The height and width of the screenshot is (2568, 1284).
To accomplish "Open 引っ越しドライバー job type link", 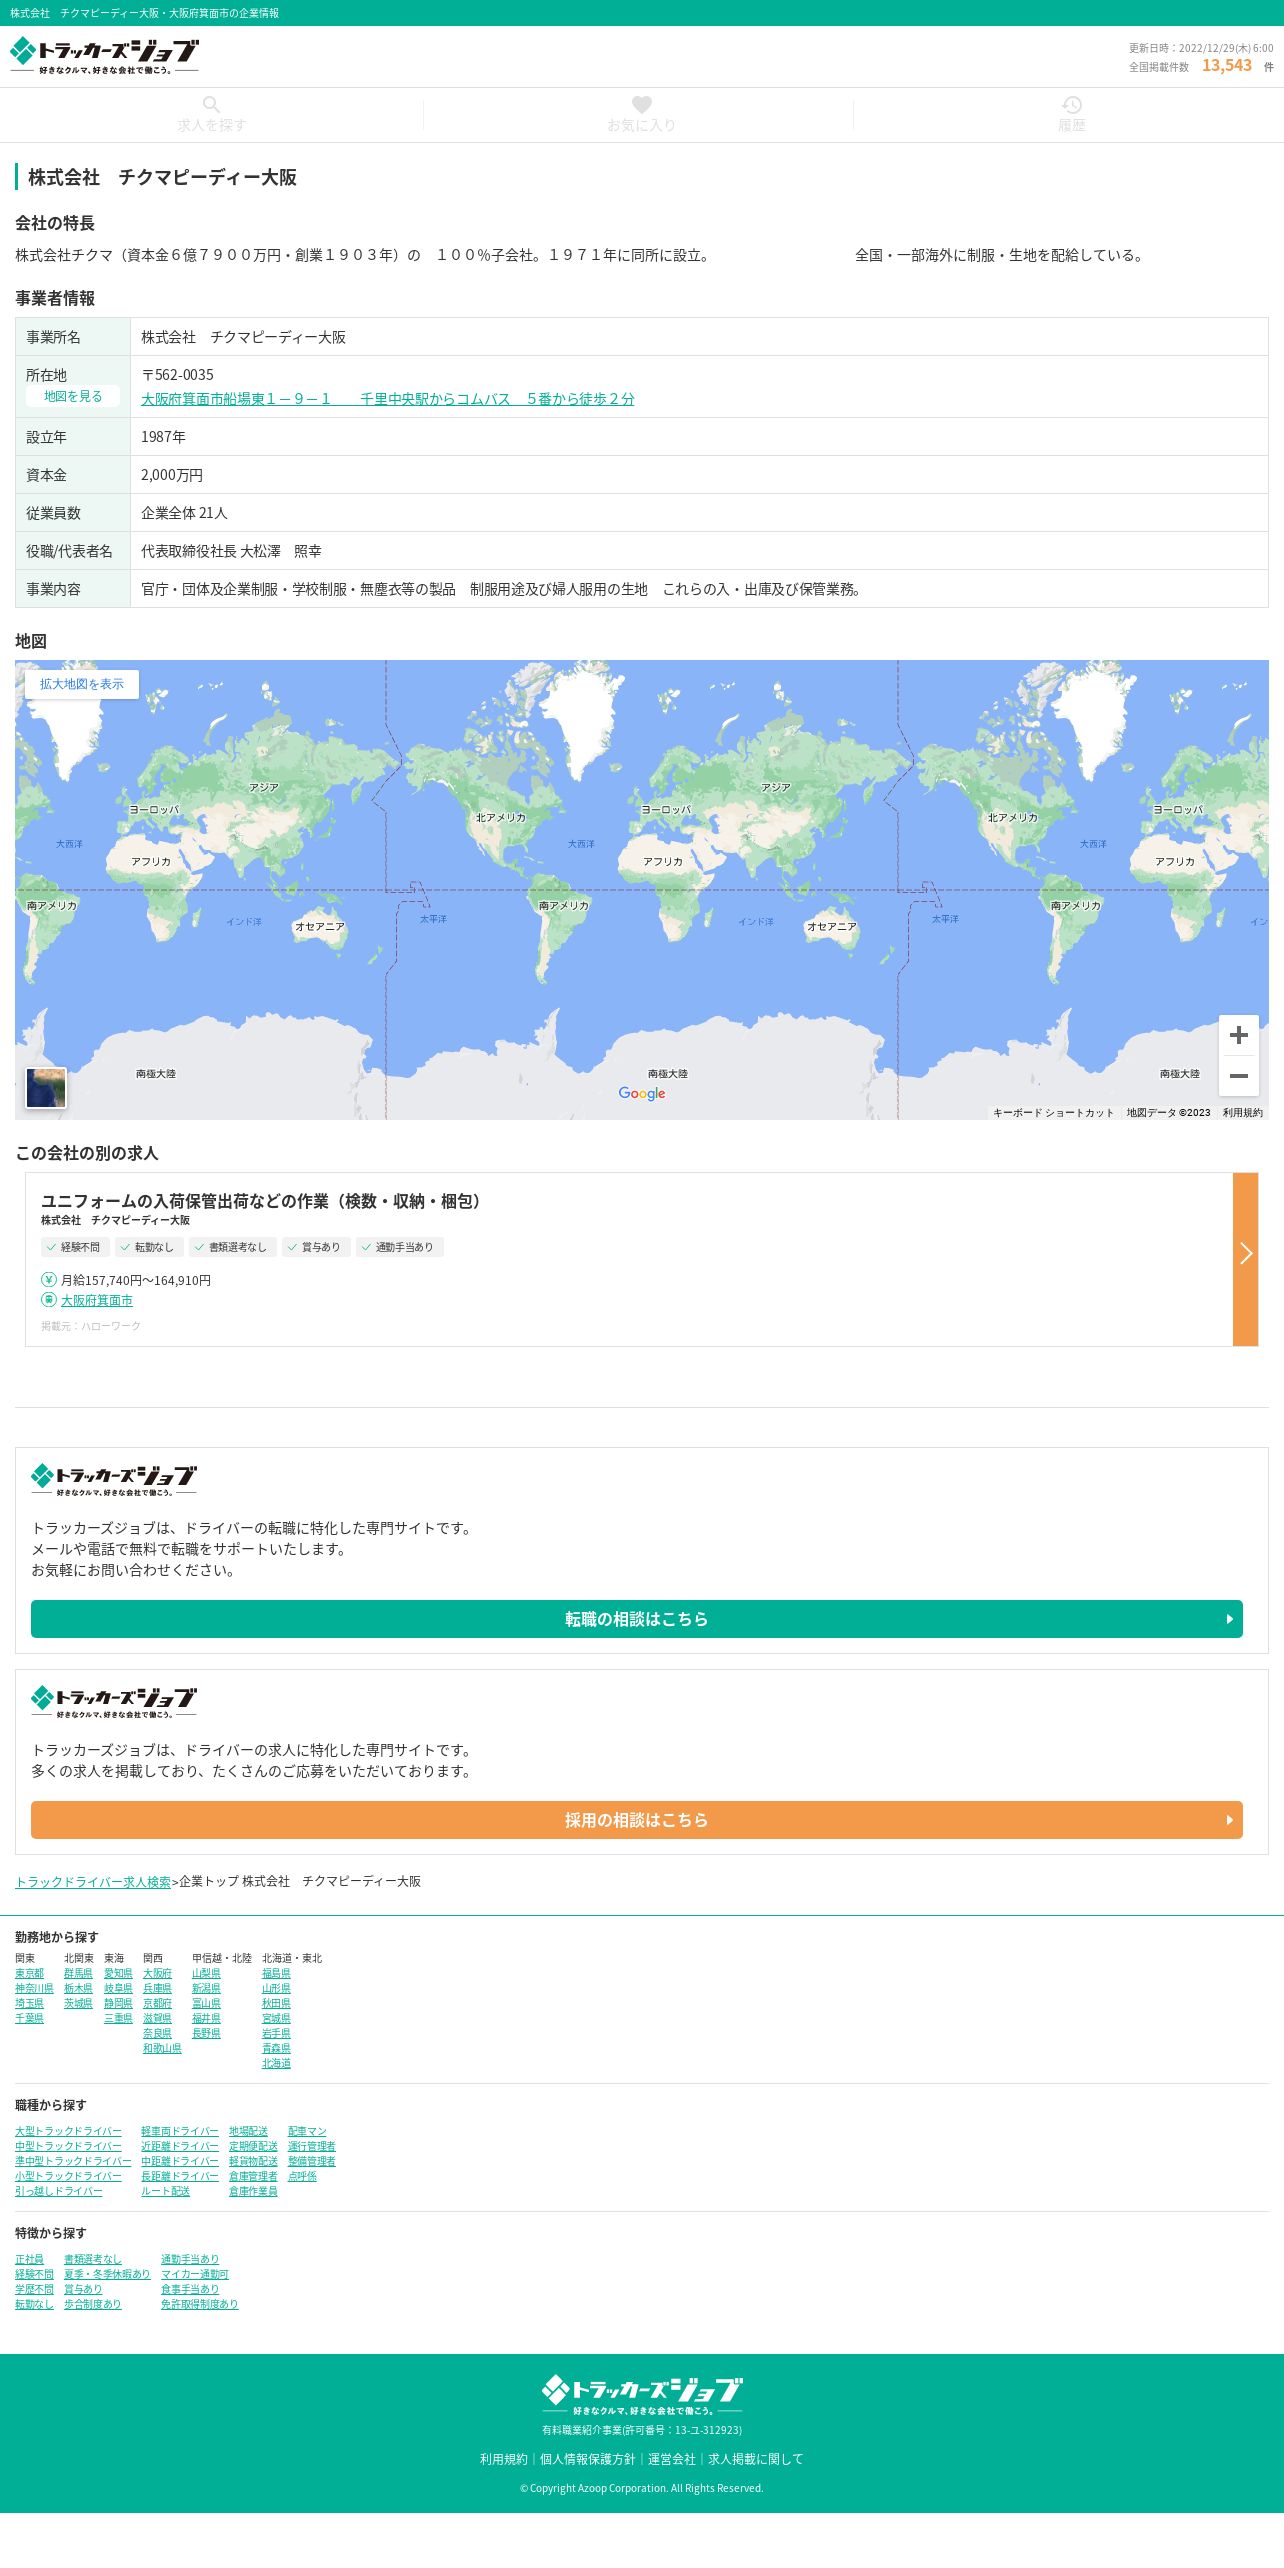I will tap(59, 2191).
